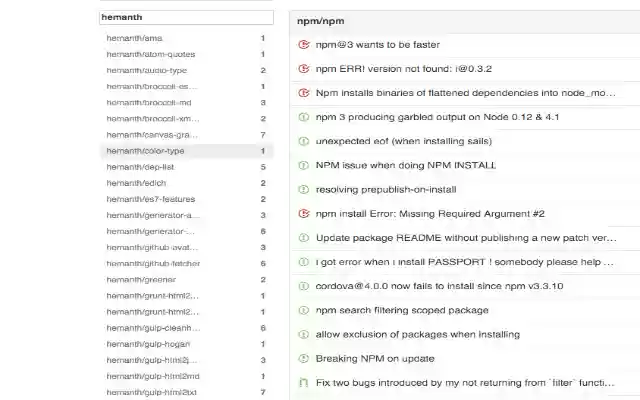
Task: Click pull request icon beside "Fix two bugs introduced"
Action: click(x=304, y=382)
